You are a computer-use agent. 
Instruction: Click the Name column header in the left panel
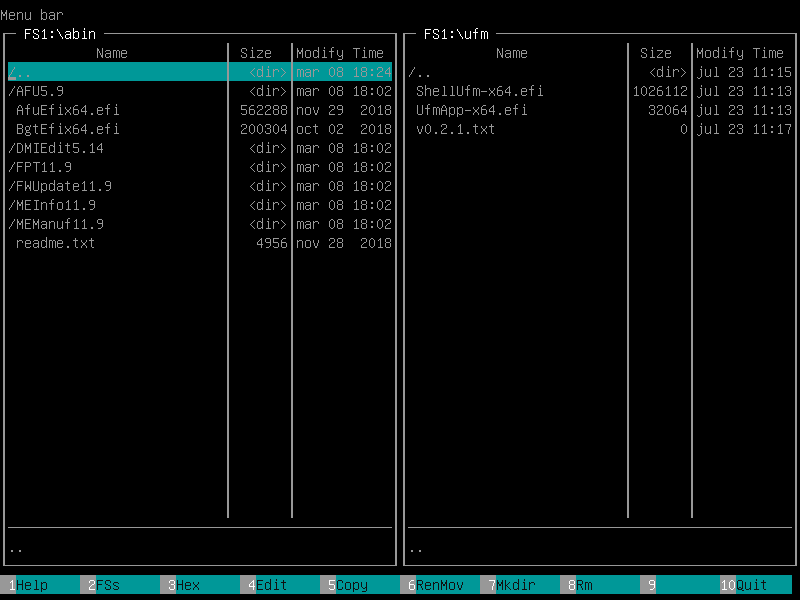click(x=111, y=53)
